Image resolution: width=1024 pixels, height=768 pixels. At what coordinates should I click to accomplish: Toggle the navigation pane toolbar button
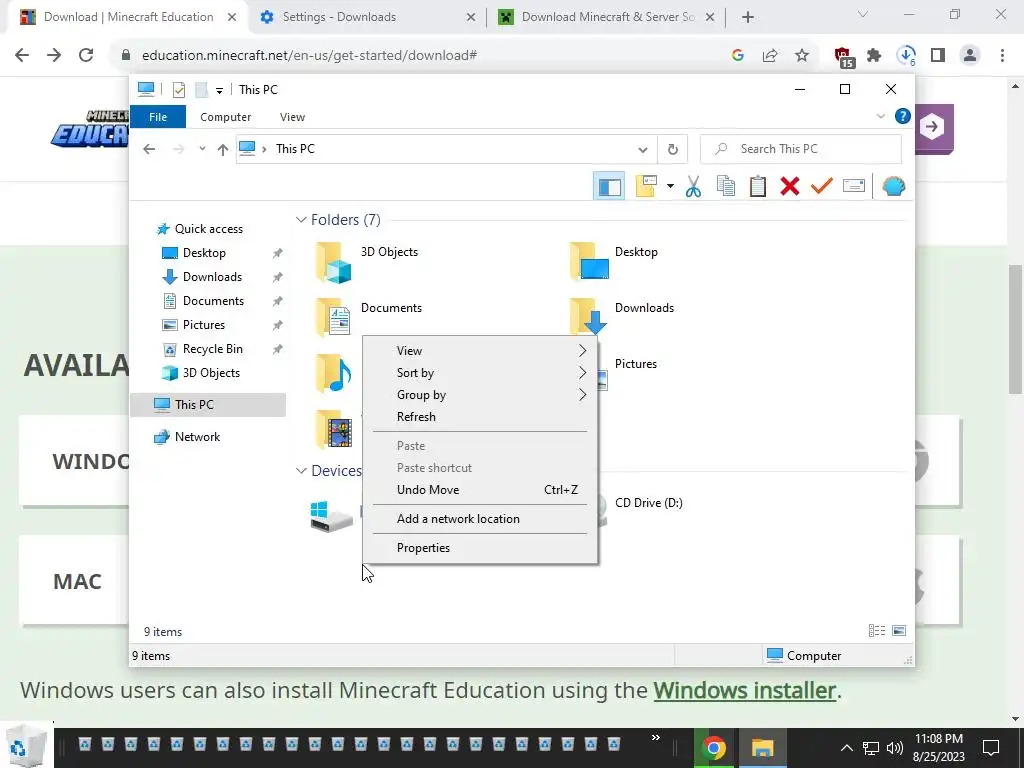coord(609,187)
